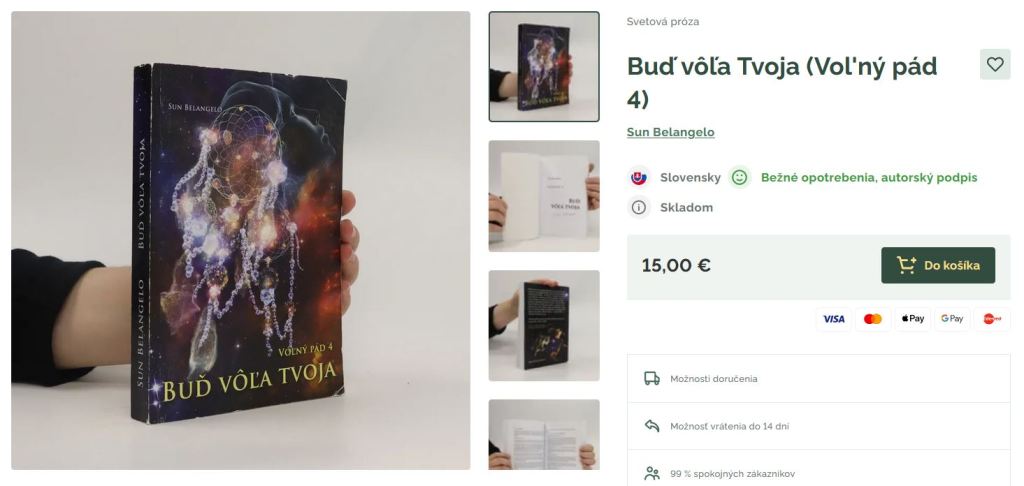The image size is (1024, 486).
Task: Select the back cover thumbnail
Action: click(544, 325)
